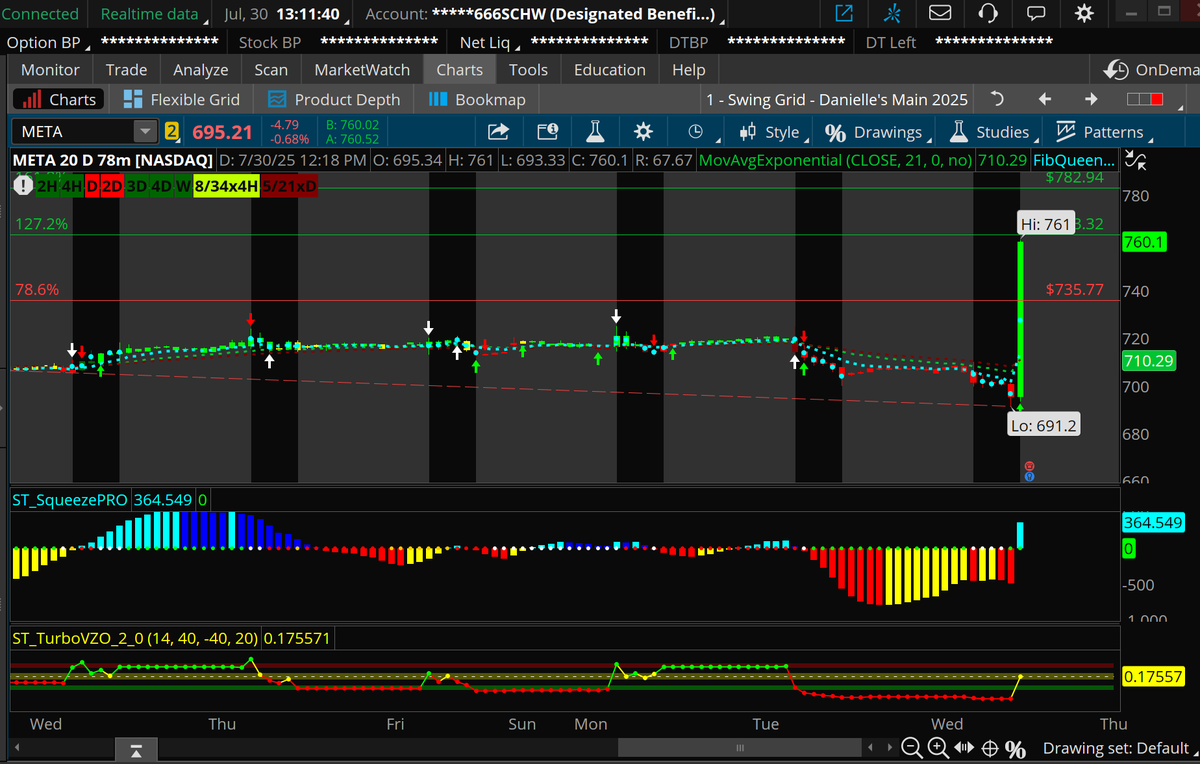Switch to the MarketWatch tab

point(361,70)
